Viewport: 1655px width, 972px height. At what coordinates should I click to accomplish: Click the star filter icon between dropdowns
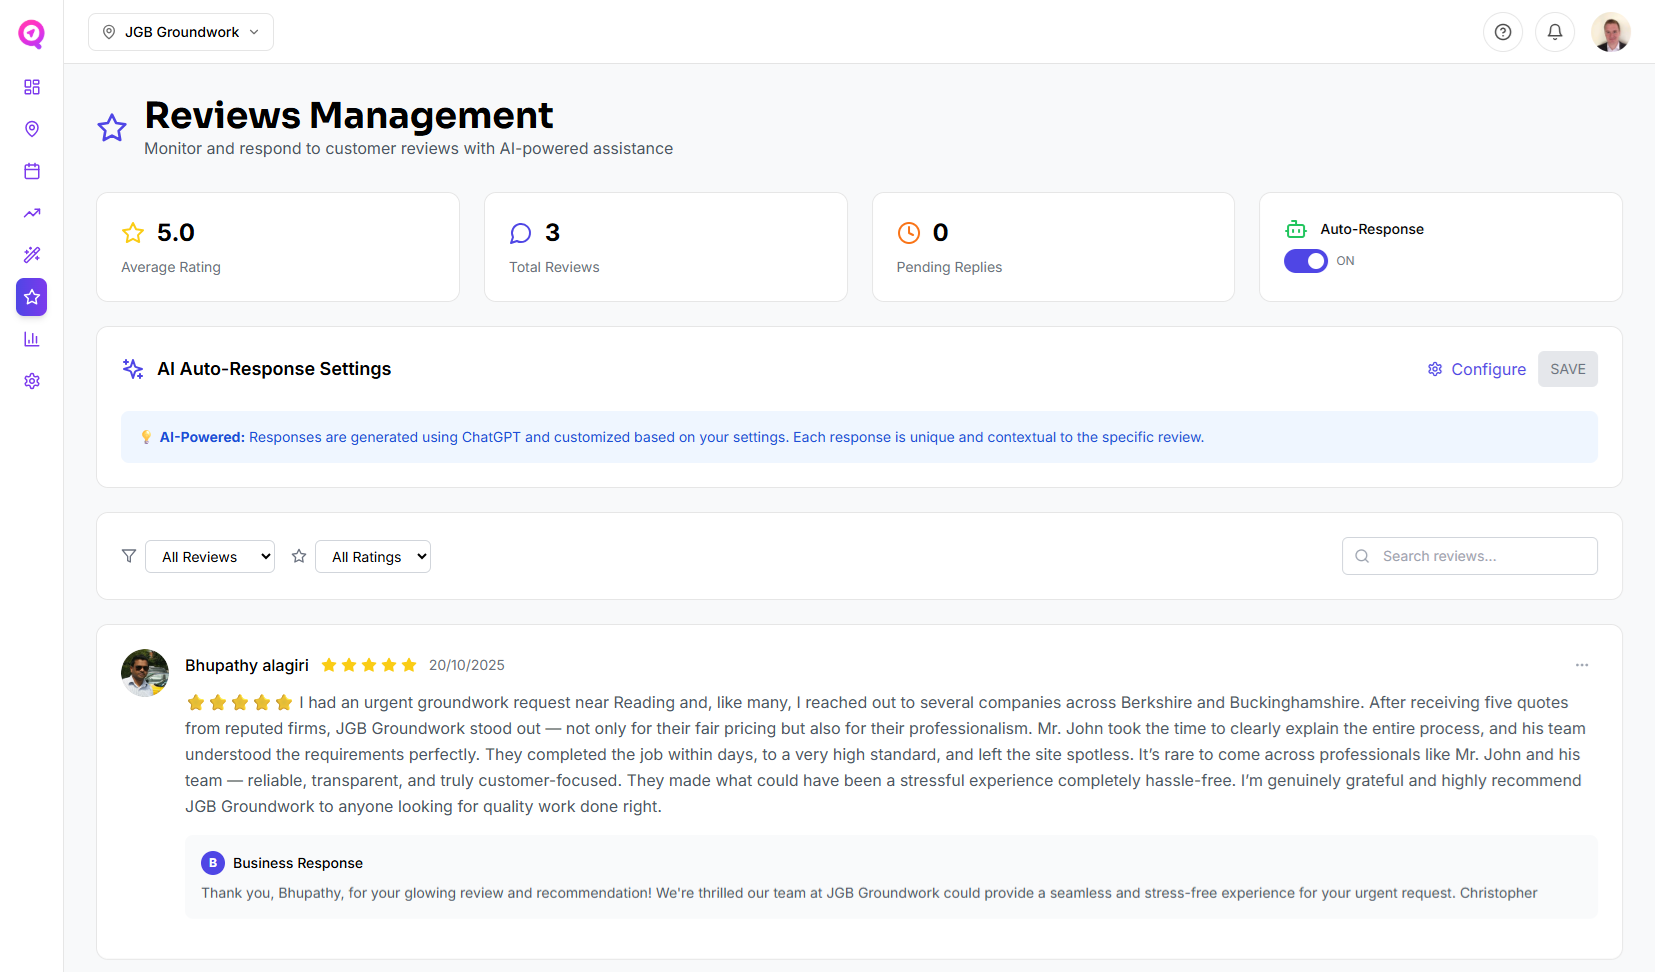click(298, 556)
